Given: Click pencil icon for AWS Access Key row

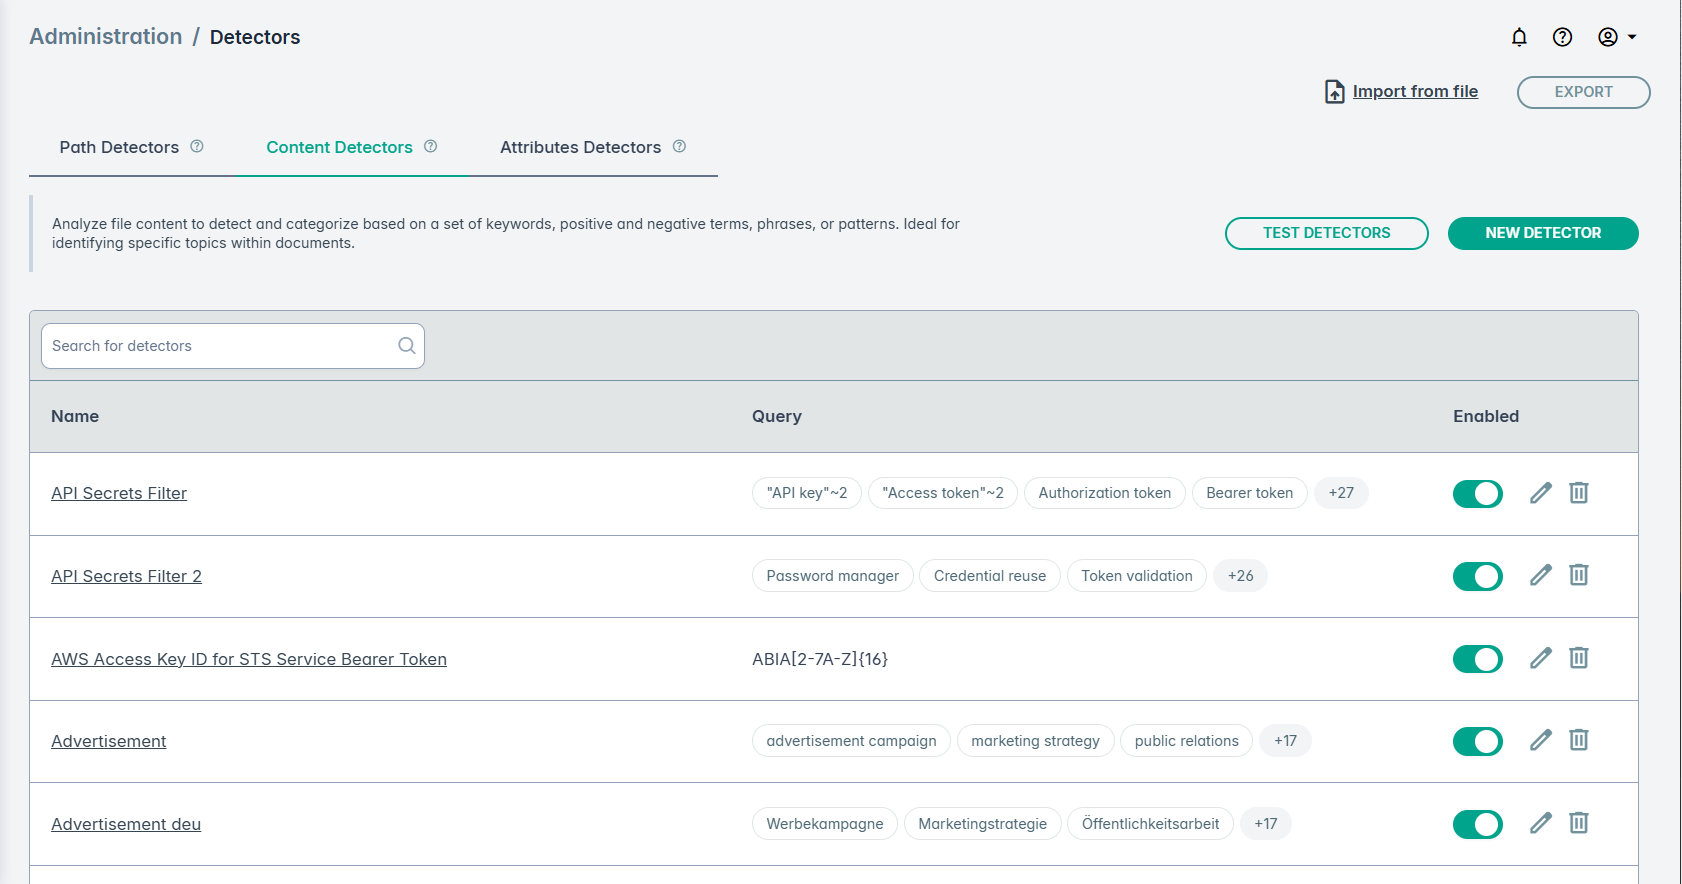Looking at the screenshot, I should [1541, 658].
